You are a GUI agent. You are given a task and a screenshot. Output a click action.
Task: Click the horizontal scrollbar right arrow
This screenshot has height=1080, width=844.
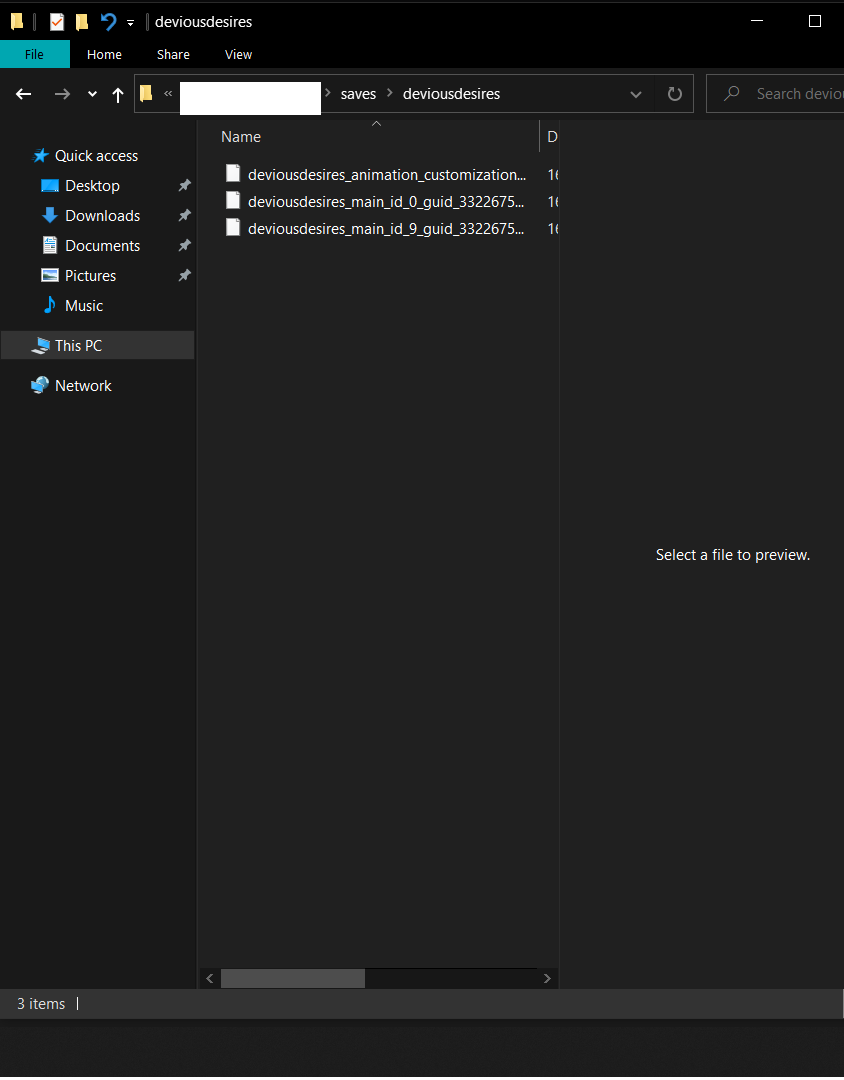pos(547,979)
